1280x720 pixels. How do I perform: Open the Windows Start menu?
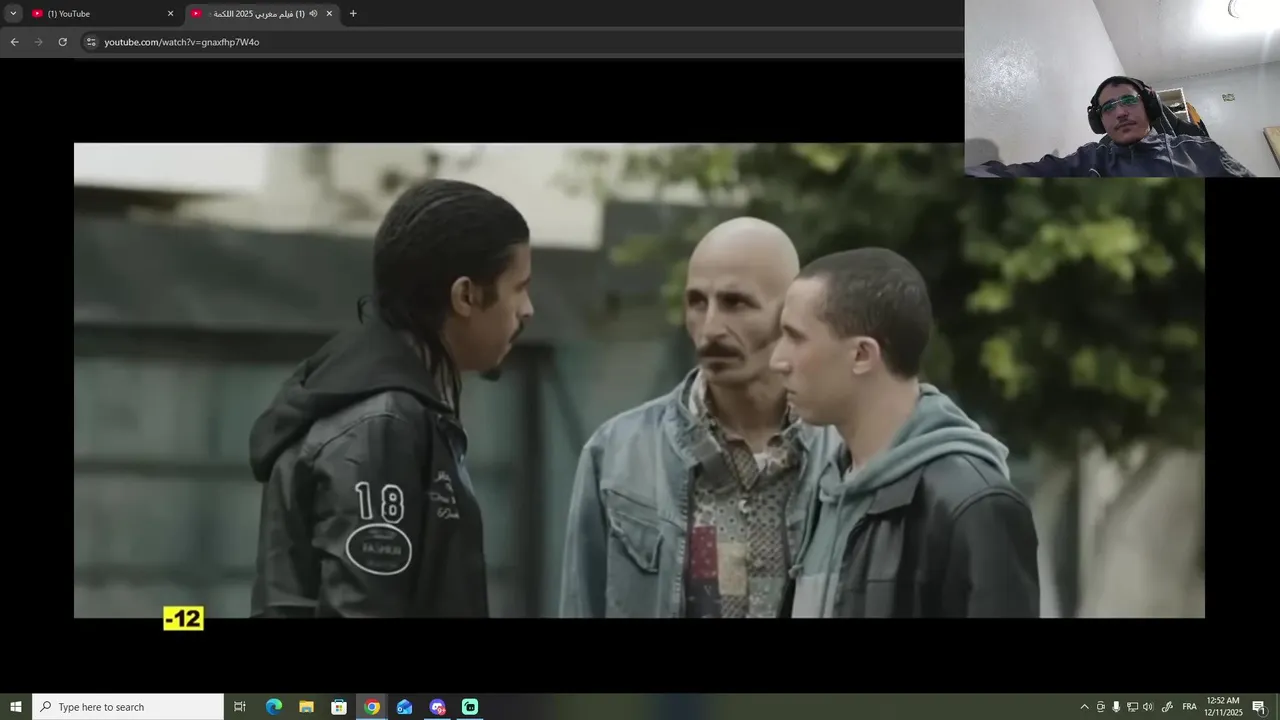[15, 707]
